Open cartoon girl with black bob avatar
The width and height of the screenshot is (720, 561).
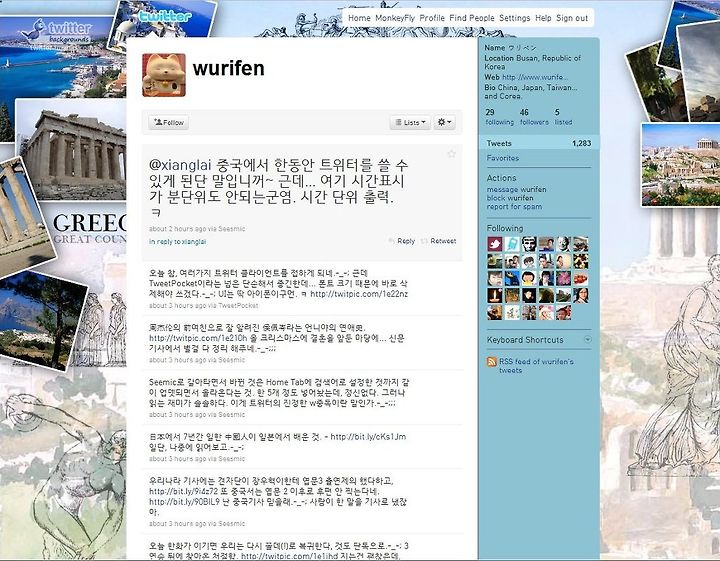click(x=529, y=278)
